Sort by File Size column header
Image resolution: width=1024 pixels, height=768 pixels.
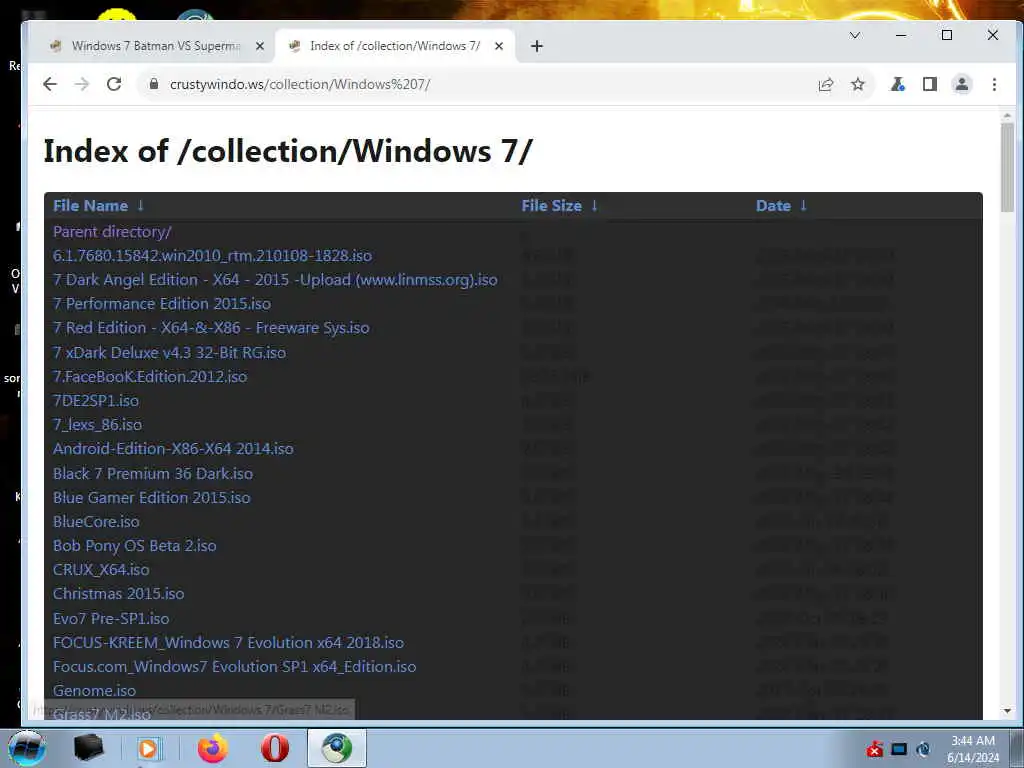(x=560, y=206)
